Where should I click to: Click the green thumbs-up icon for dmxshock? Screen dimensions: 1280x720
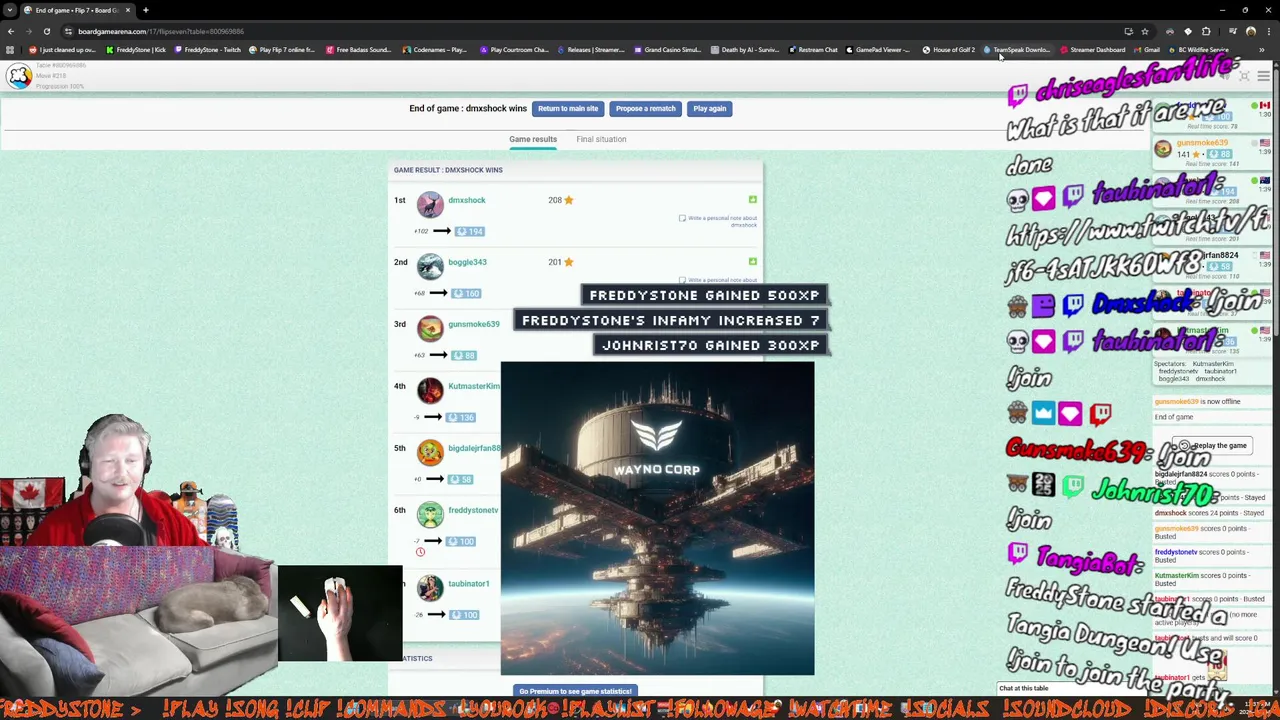pyautogui.click(x=753, y=200)
